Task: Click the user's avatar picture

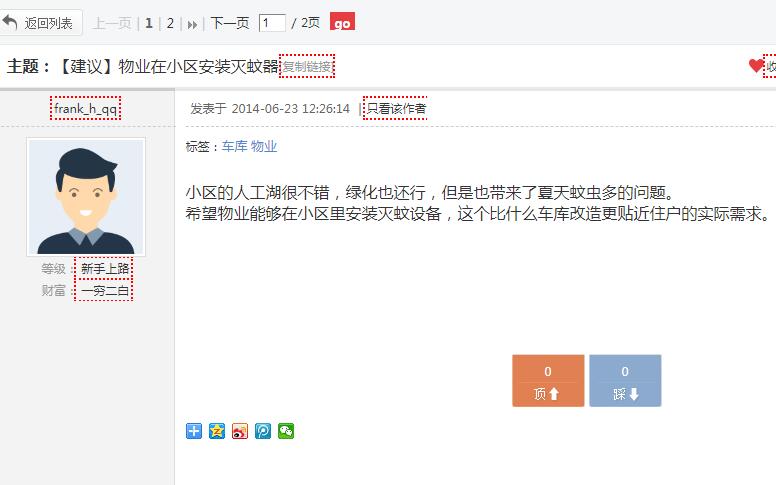Action: [x=86, y=197]
